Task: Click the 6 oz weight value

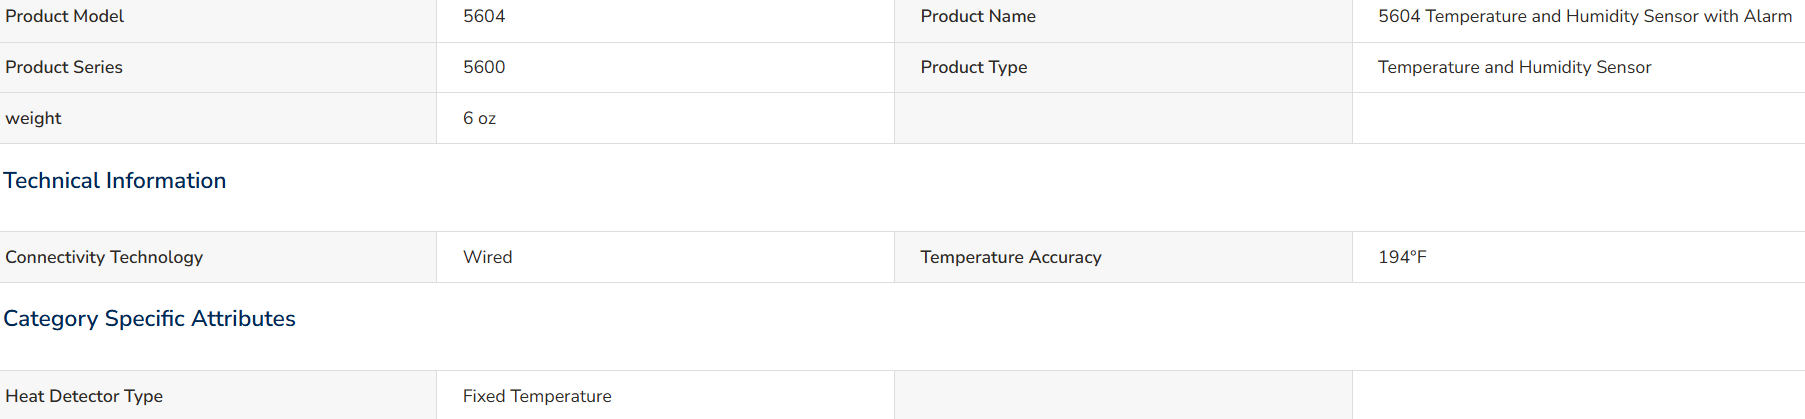Action: tap(479, 118)
